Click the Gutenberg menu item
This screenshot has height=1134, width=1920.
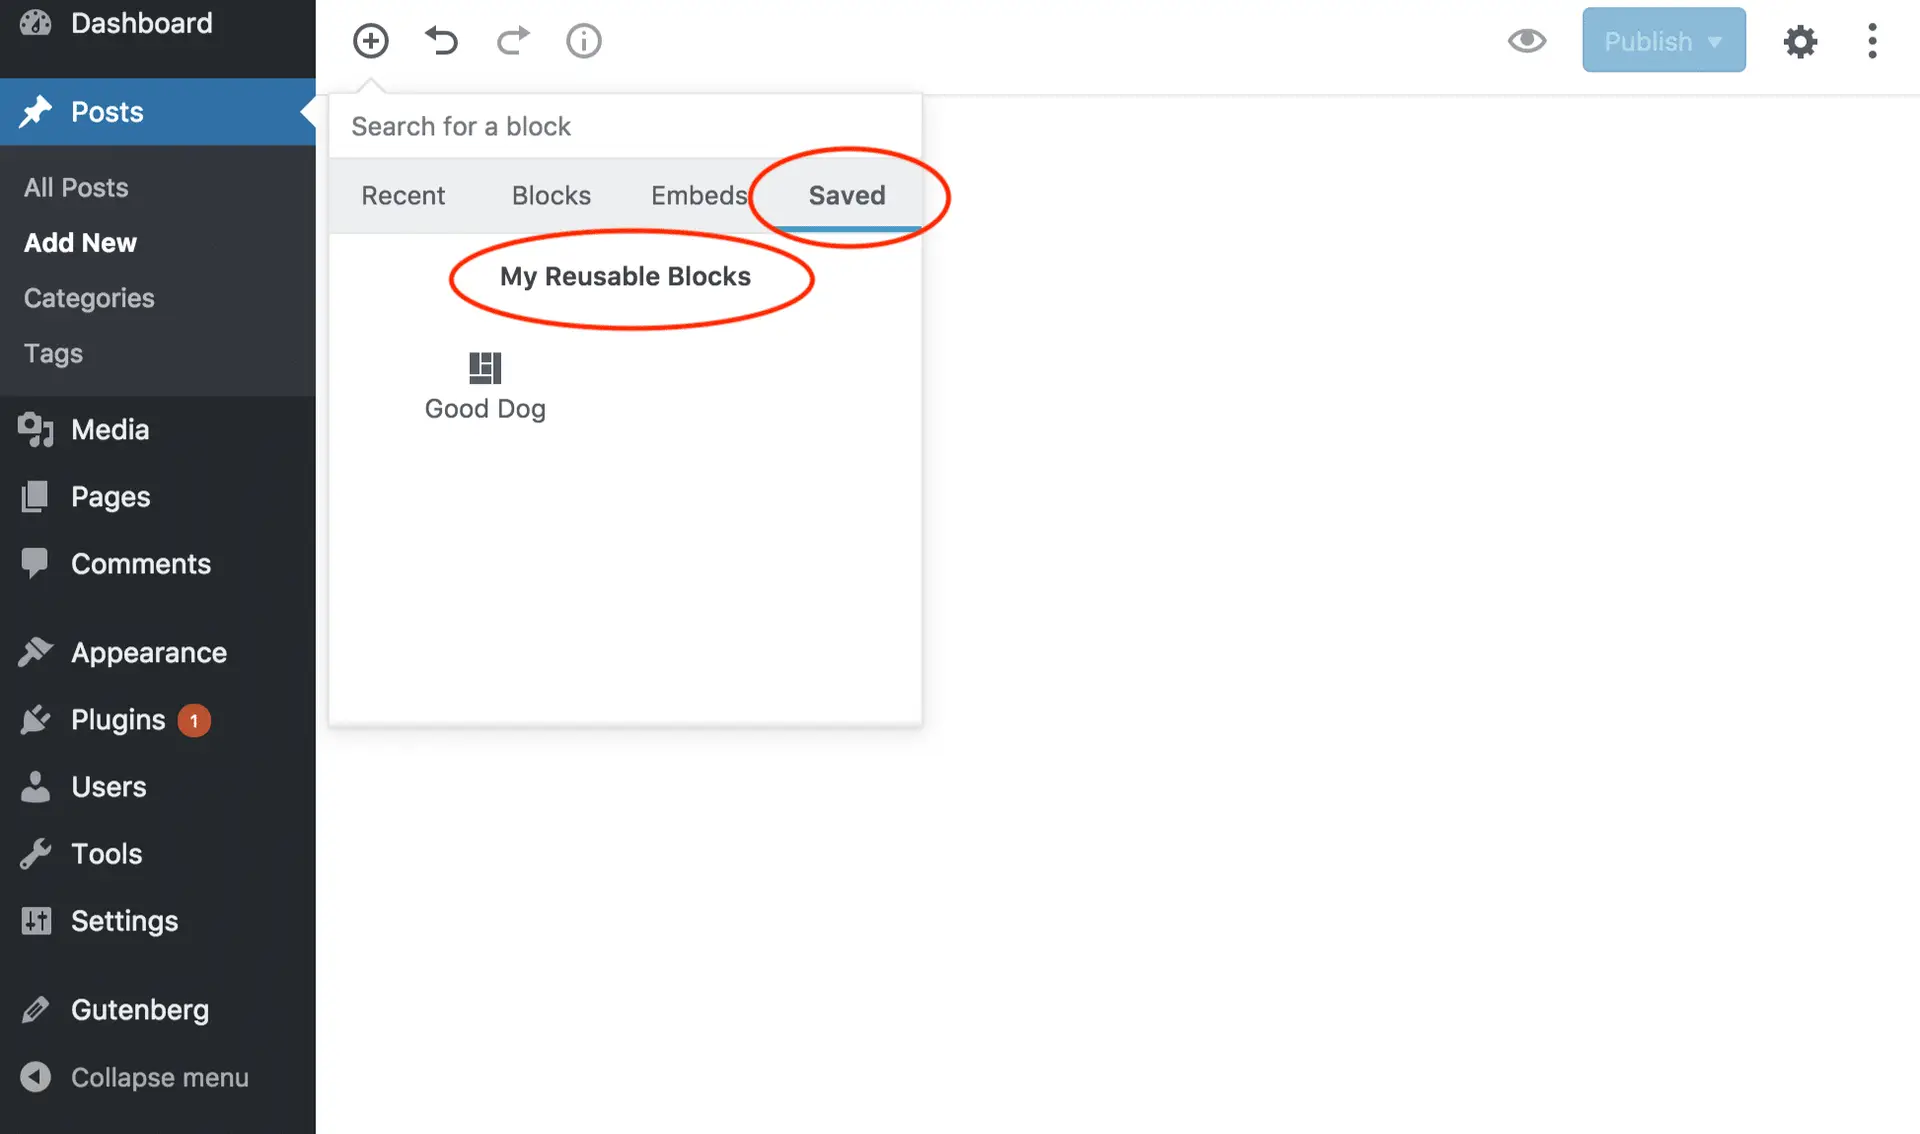(x=140, y=1008)
